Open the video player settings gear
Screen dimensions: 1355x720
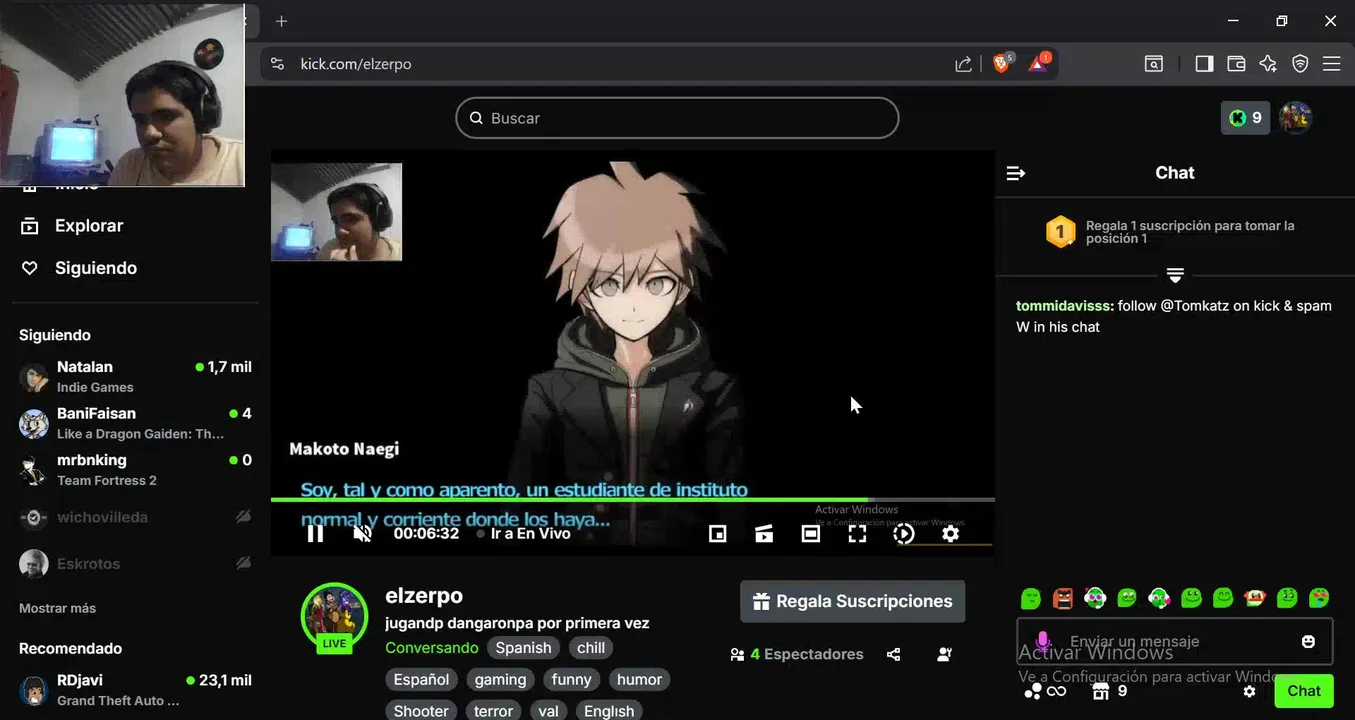(x=951, y=534)
